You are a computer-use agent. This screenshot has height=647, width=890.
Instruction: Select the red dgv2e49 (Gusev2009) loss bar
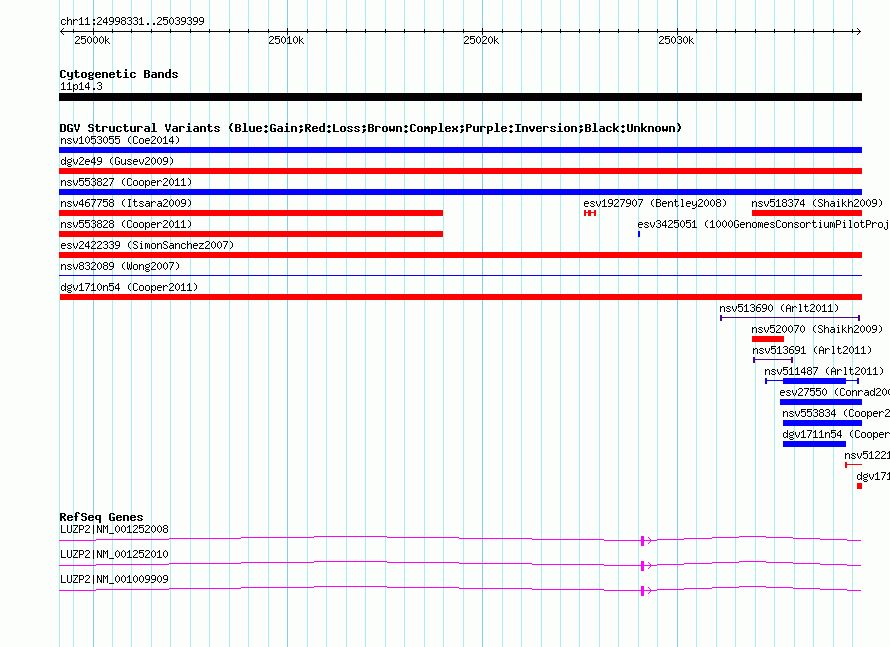point(460,171)
